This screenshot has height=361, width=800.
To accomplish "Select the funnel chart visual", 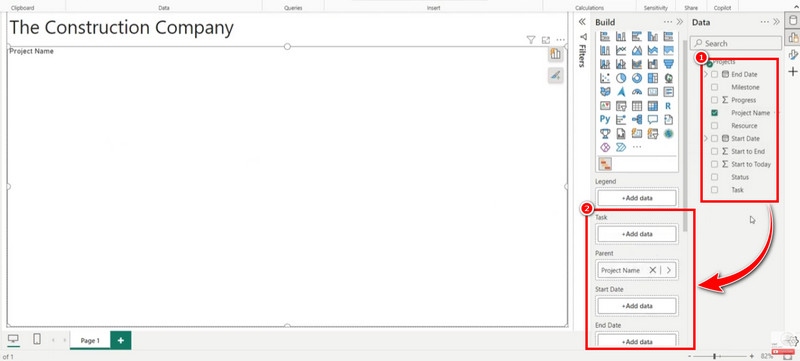I will (x=668, y=64).
